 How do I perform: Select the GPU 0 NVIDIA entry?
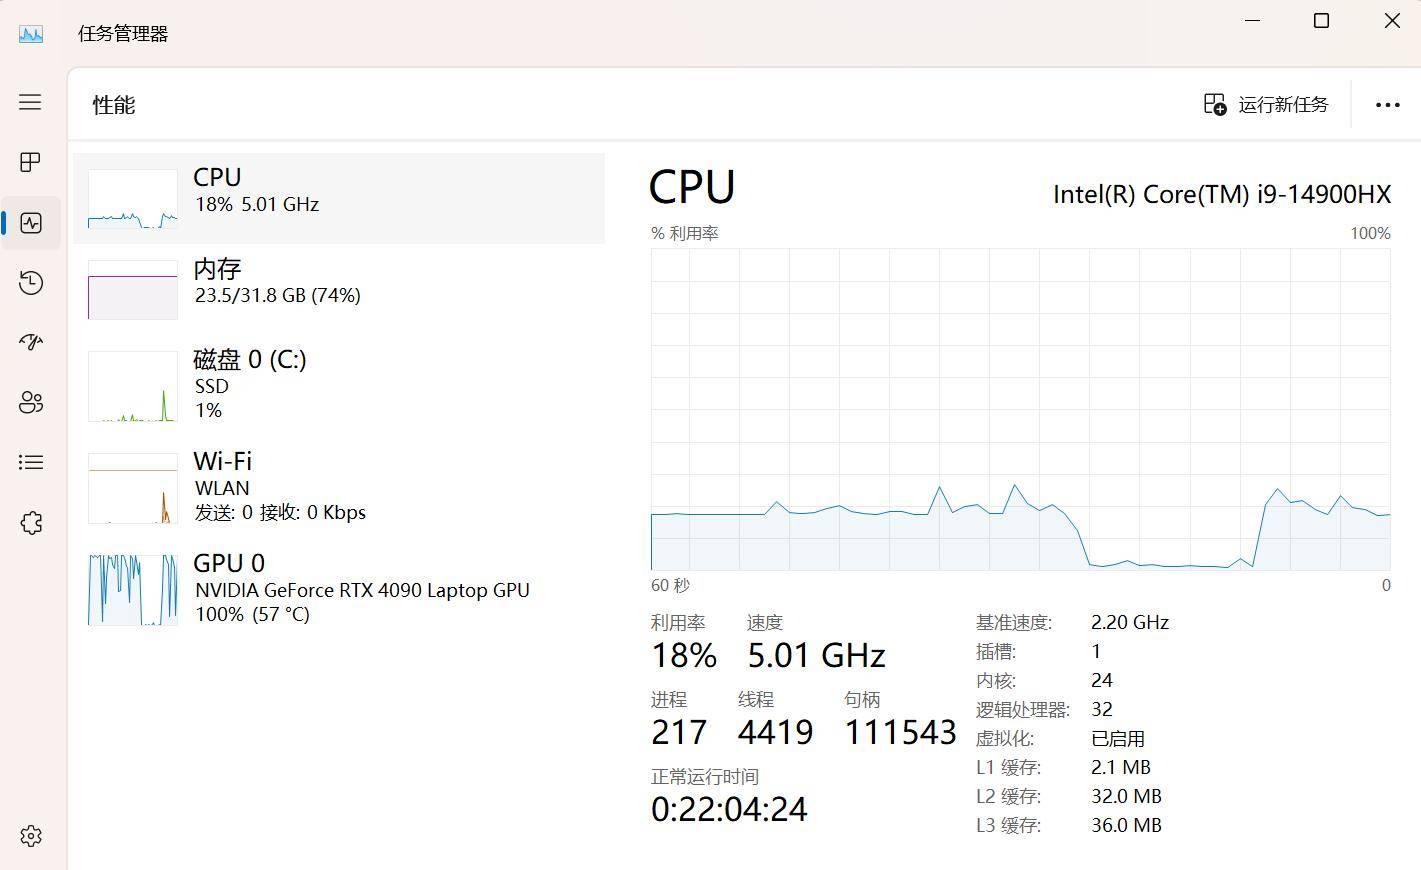(339, 589)
